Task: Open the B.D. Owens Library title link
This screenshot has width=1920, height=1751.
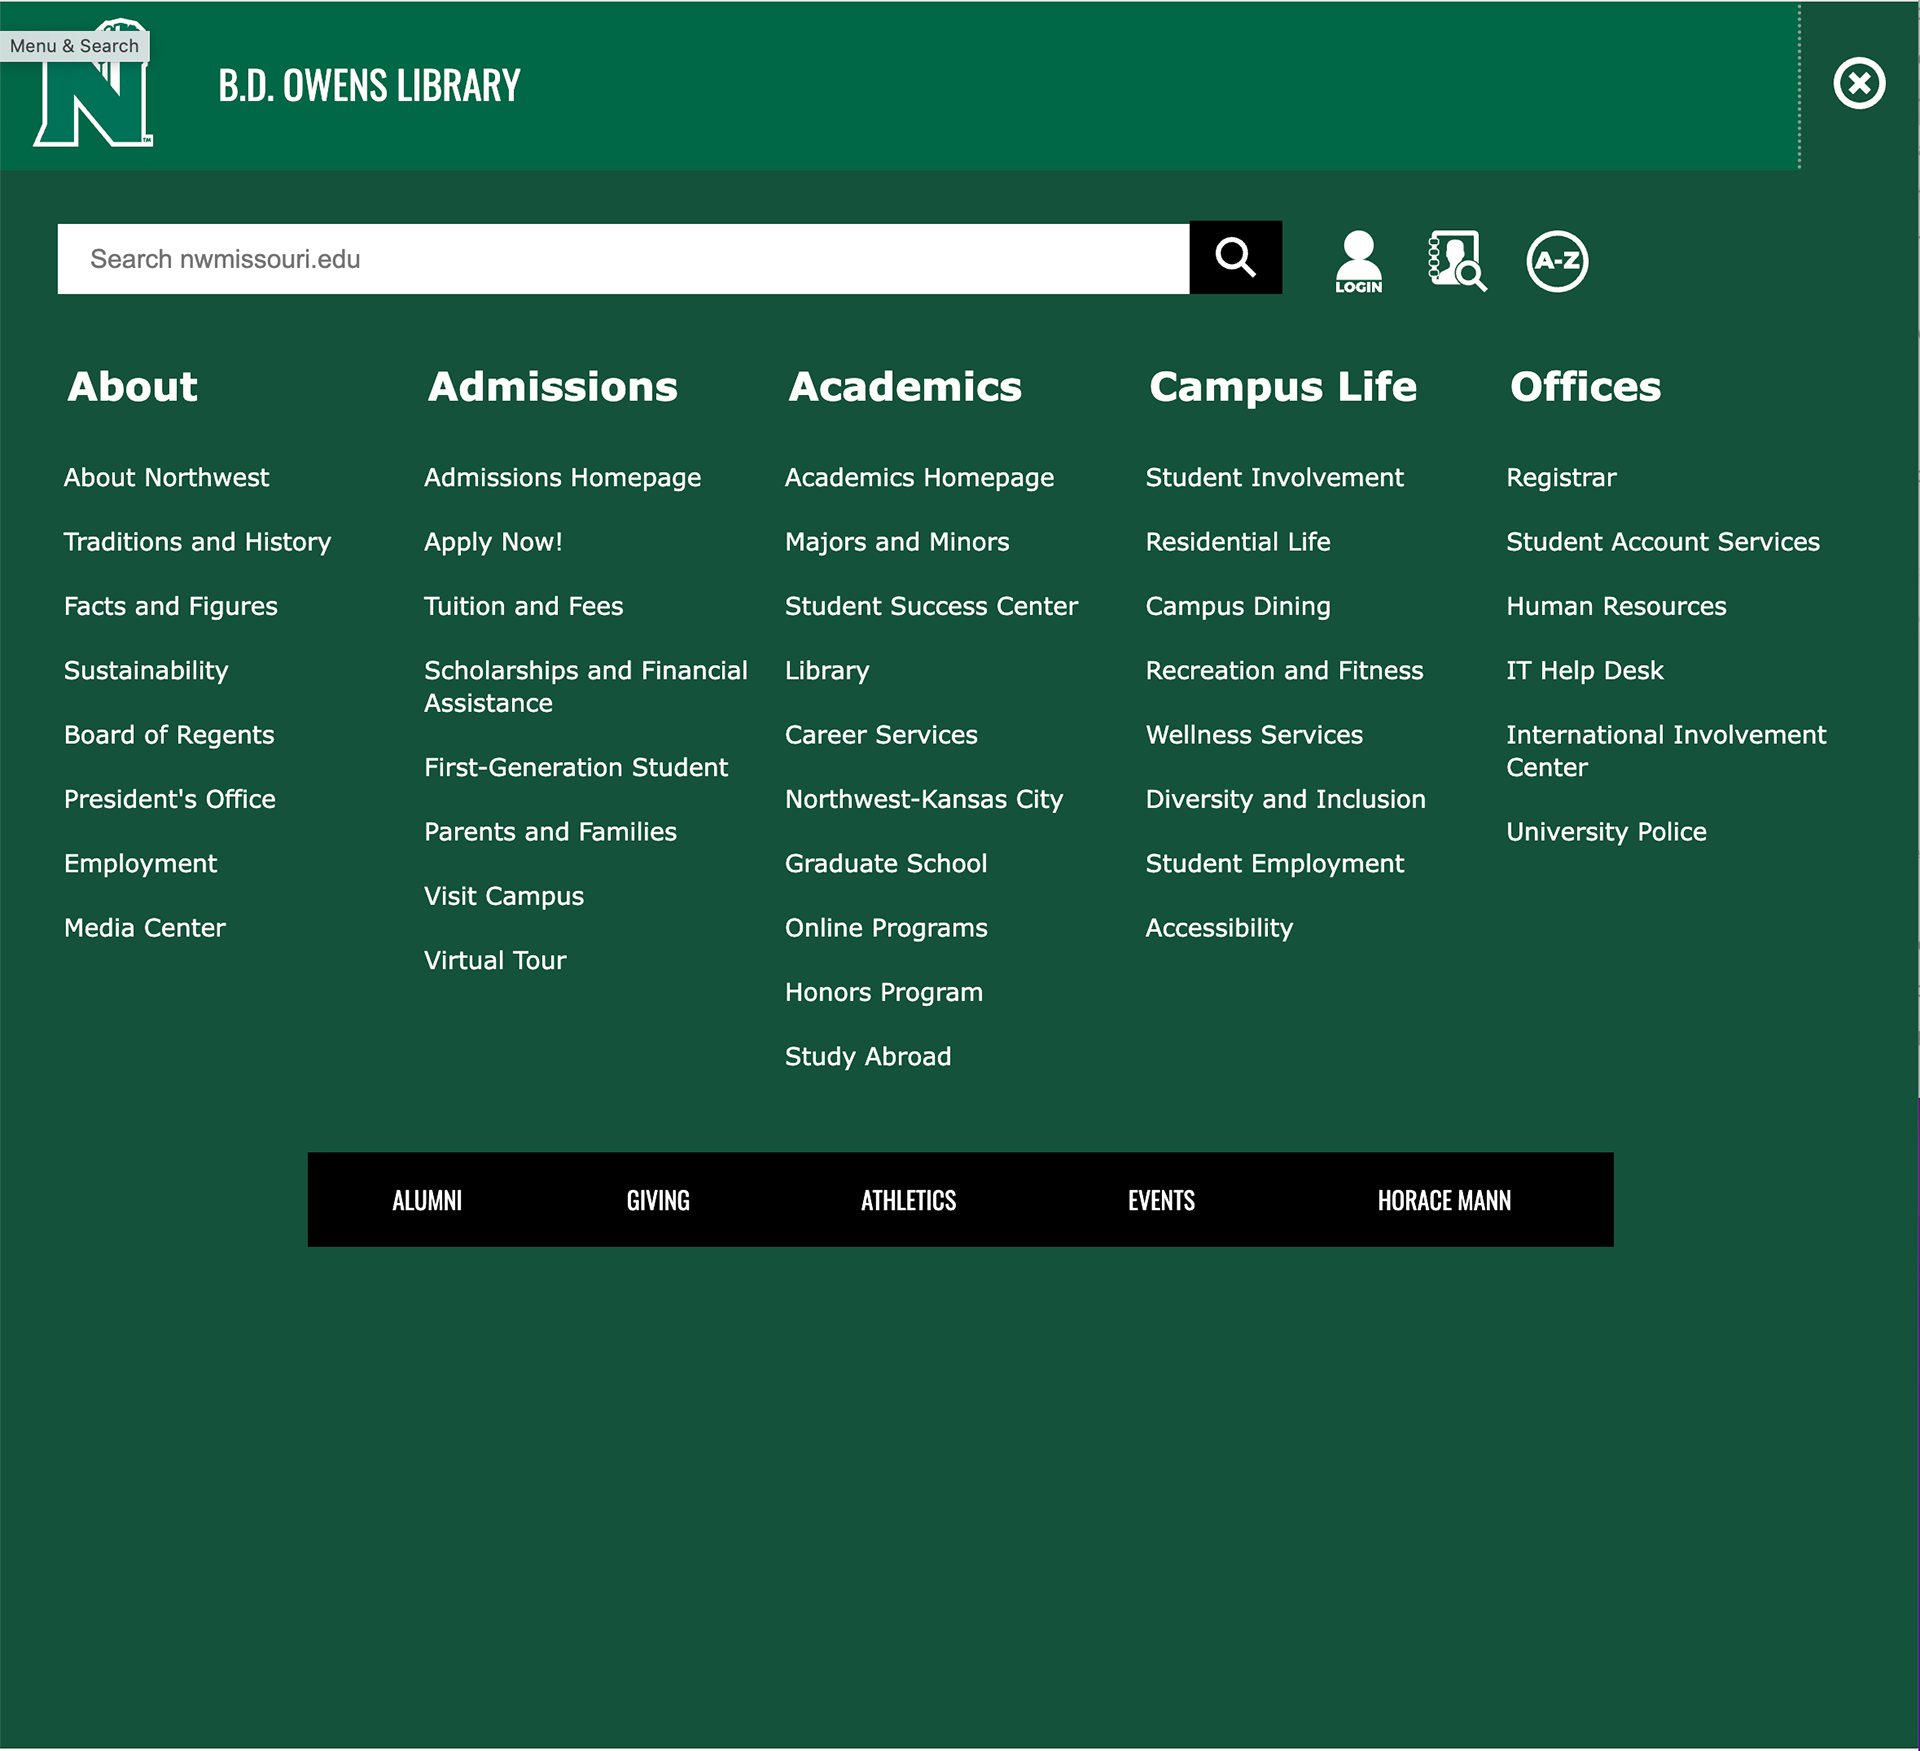Action: [369, 86]
